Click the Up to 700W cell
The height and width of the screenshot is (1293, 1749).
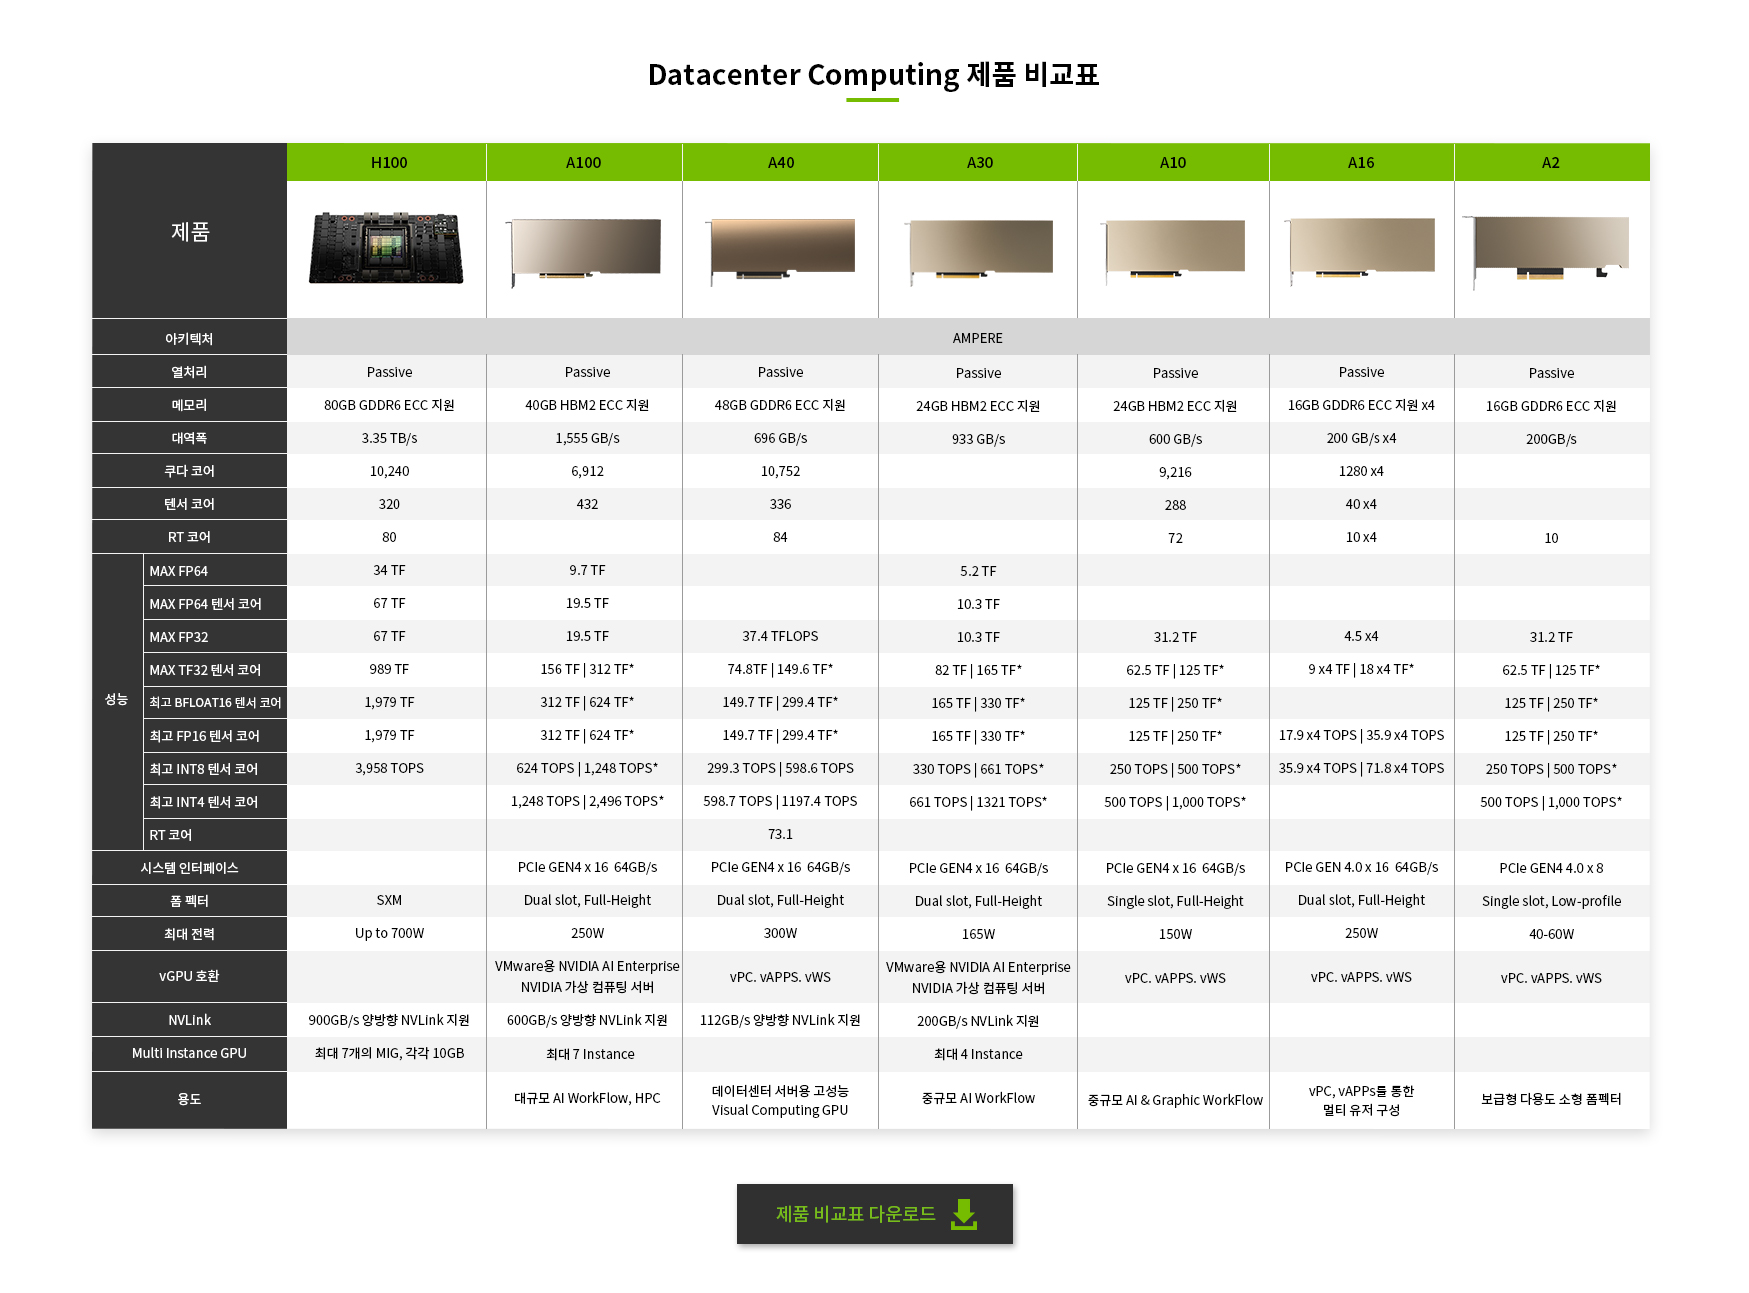click(x=389, y=933)
